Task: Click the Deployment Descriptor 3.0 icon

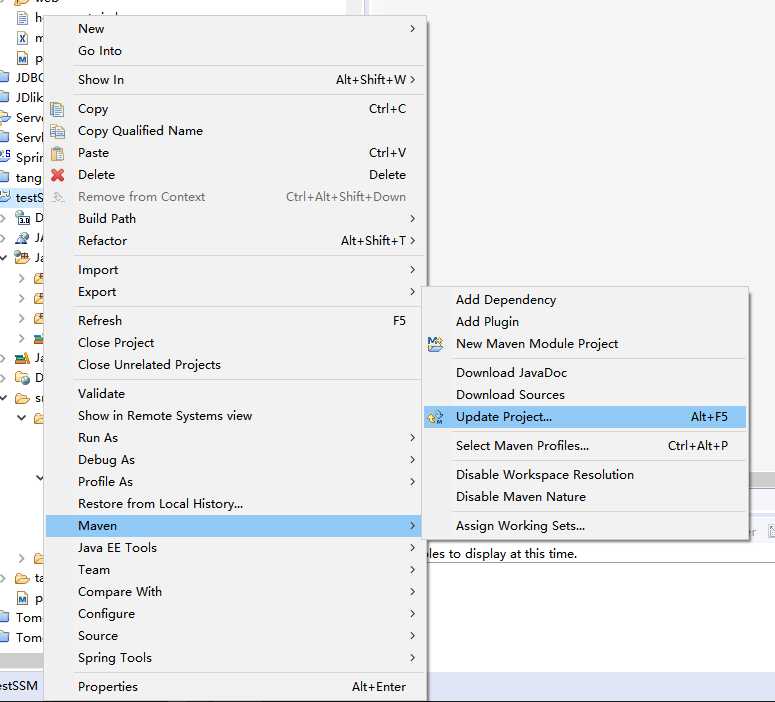Action: pyautogui.click(x=23, y=218)
